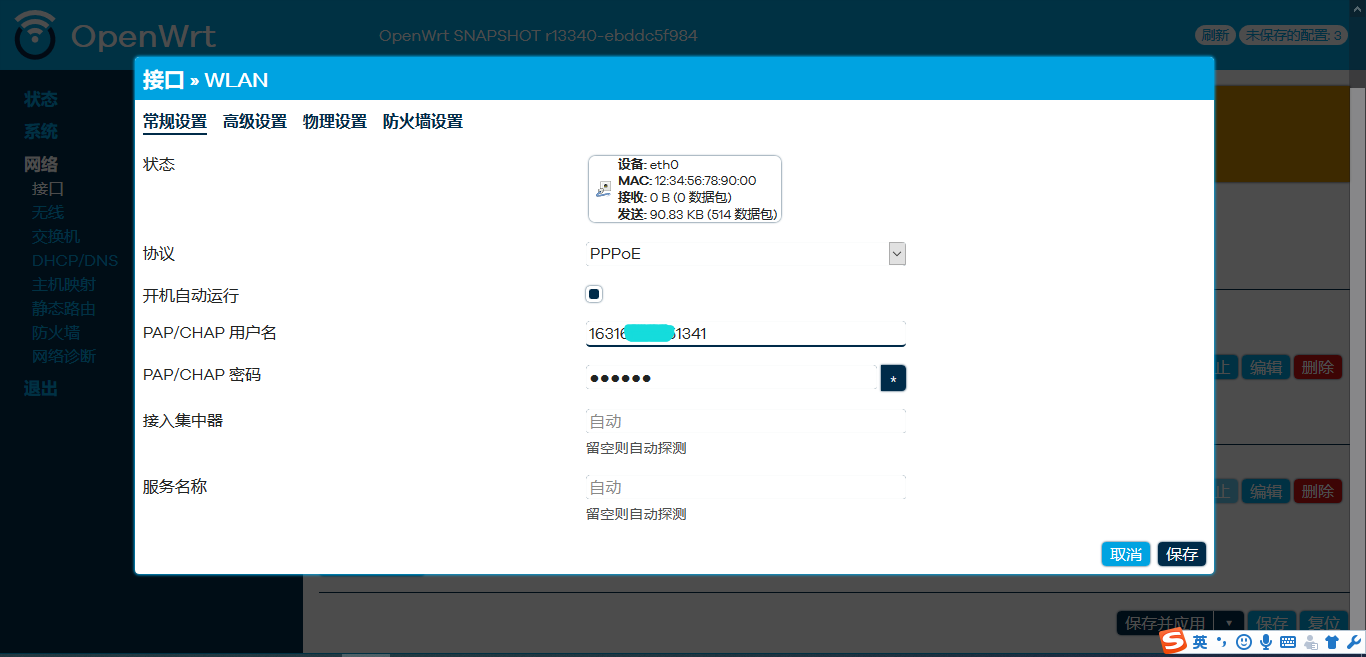Toggle the 开机自动运行 checkbox
This screenshot has width=1366, height=657.
click(594, 294)
